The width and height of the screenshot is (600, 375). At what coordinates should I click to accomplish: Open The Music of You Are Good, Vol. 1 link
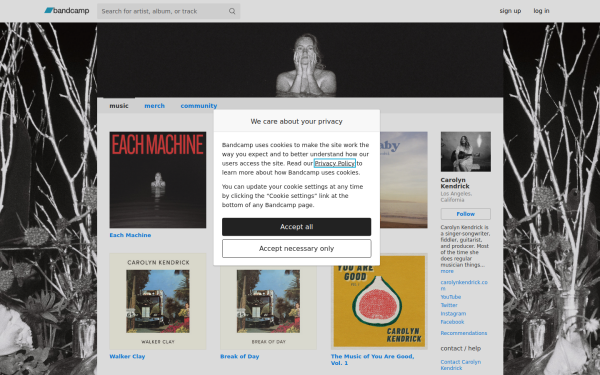(372, 359)
